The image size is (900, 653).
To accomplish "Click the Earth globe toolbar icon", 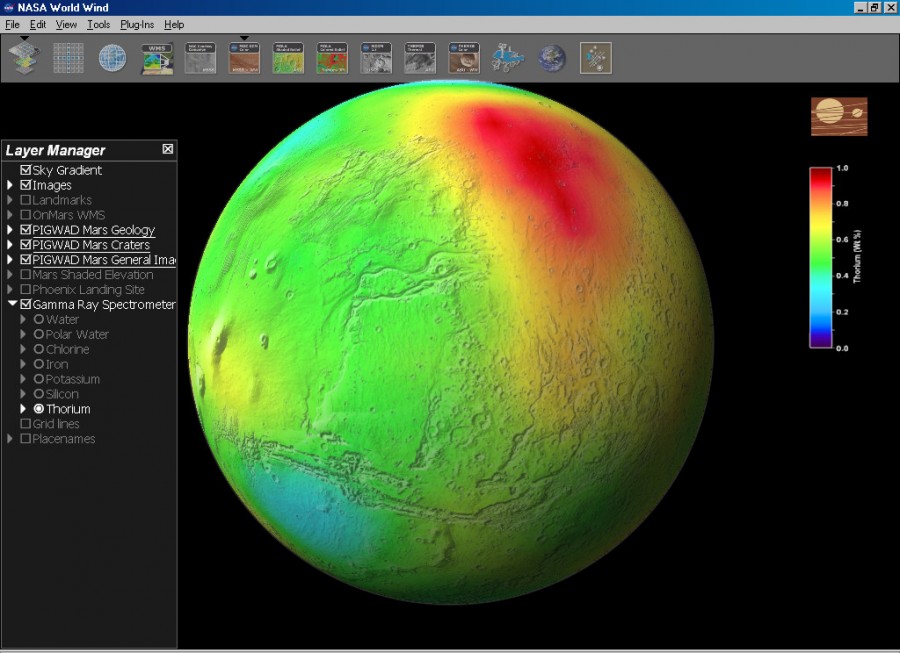I will tap(552, 58).
